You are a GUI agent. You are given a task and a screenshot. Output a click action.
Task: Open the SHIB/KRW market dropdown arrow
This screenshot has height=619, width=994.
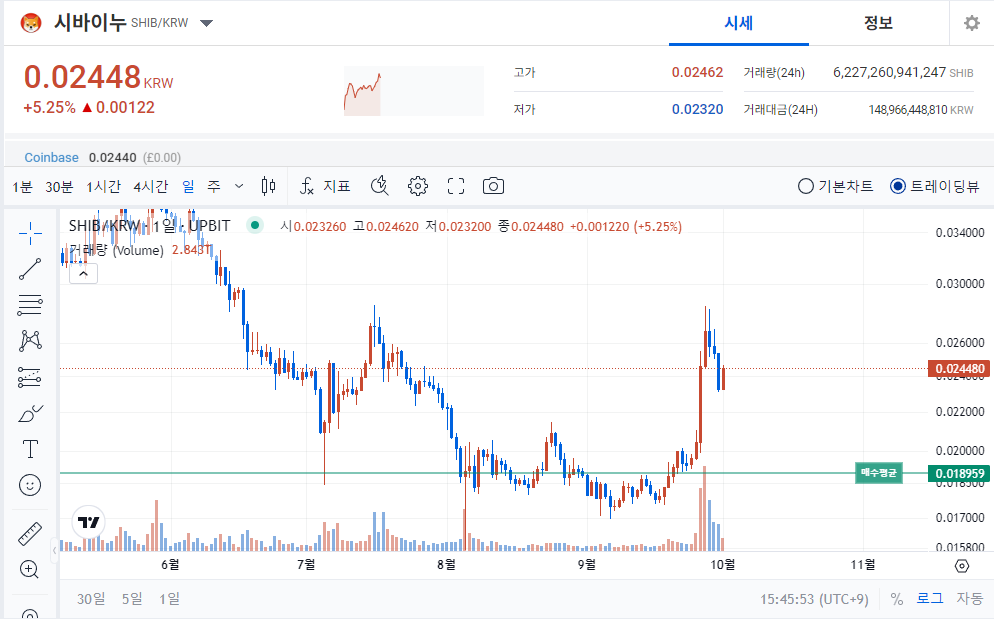[x=206, y=23]
